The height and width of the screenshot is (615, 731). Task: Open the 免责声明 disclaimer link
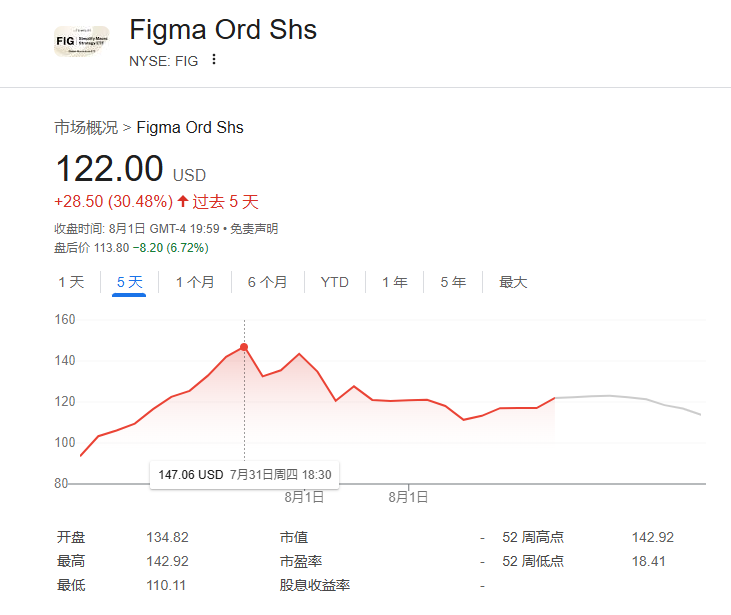tap(254, 228)
